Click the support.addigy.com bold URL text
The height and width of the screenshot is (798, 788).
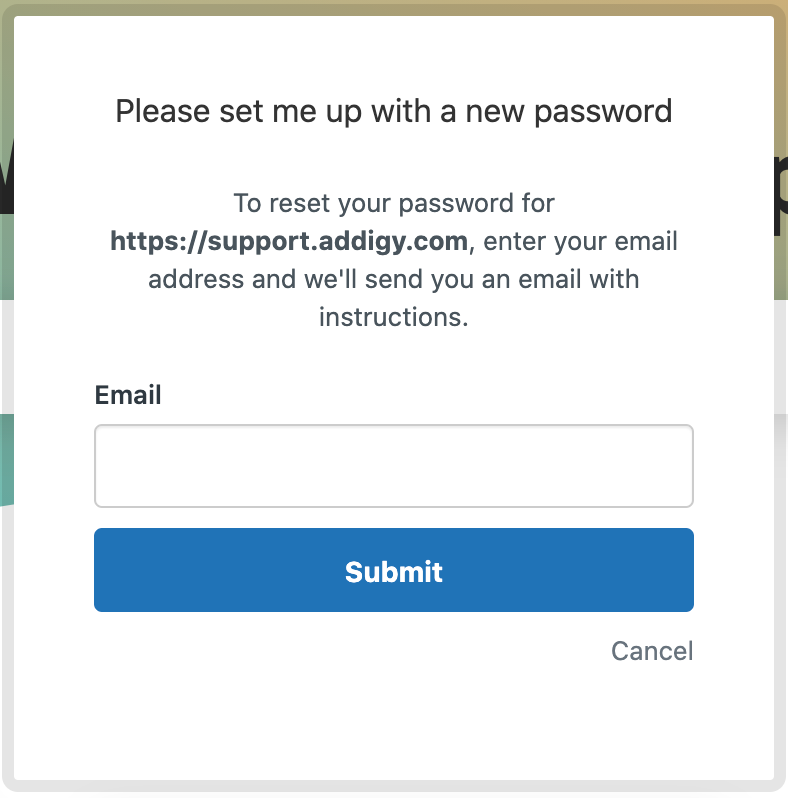(289, 241)
